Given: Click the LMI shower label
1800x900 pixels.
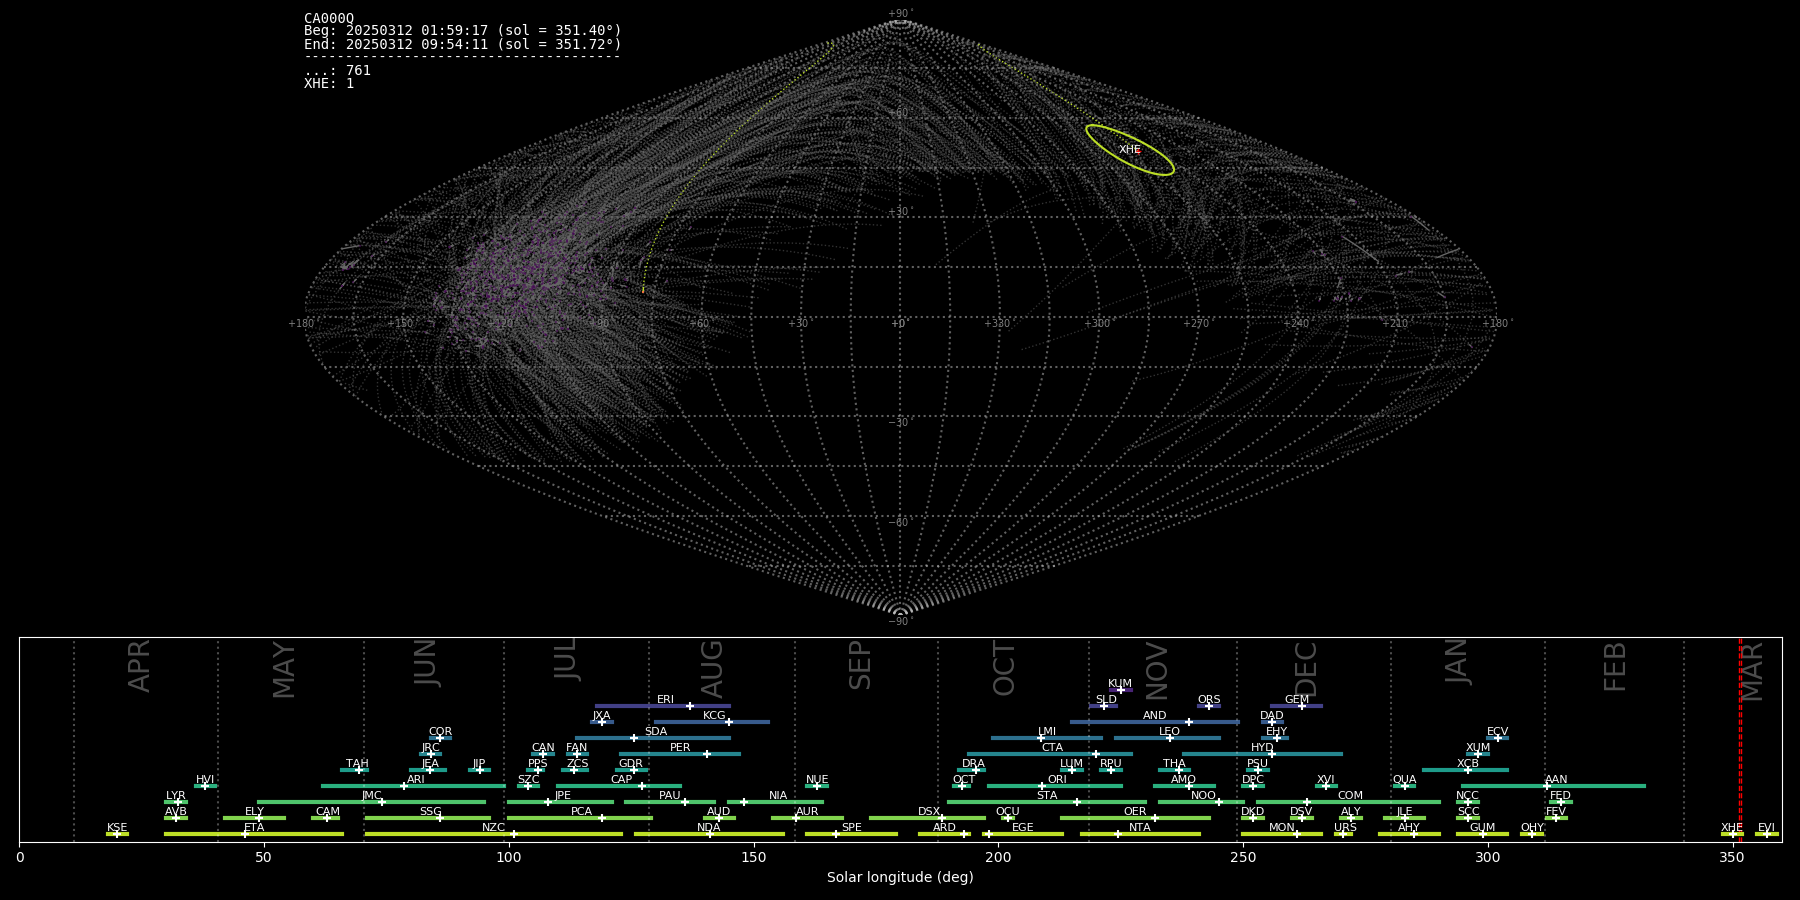Looking at the screenshot, I should tap(1047, 732).
